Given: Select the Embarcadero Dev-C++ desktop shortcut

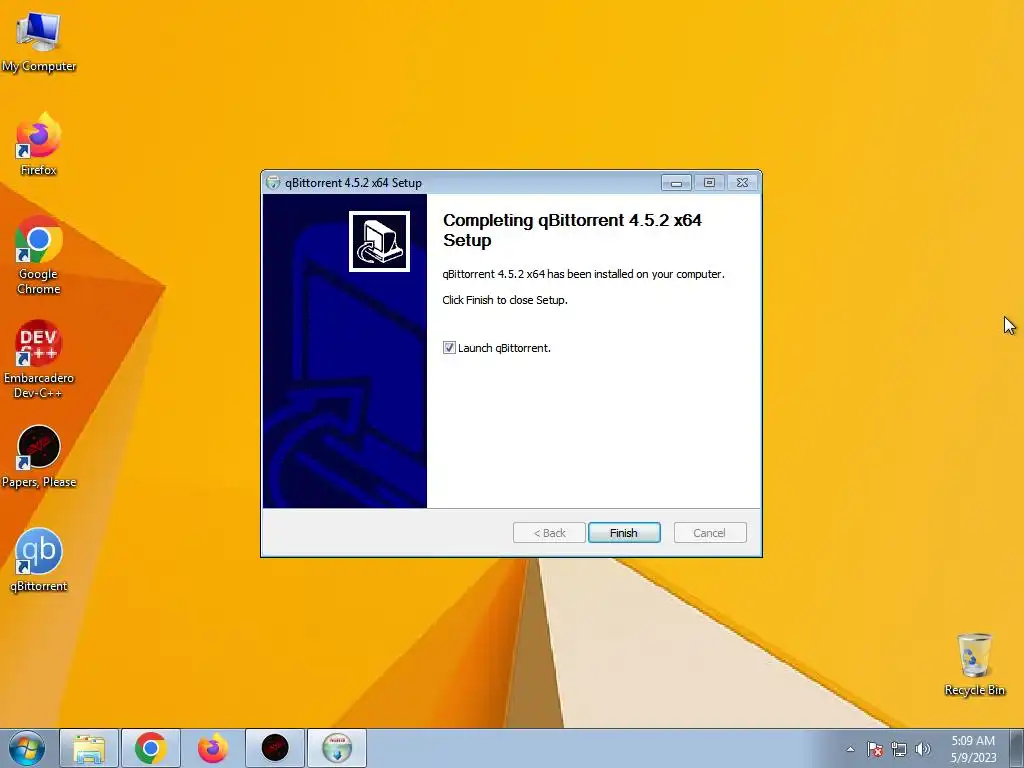Looking at the screenshot, I should click(x=39, y=359).
